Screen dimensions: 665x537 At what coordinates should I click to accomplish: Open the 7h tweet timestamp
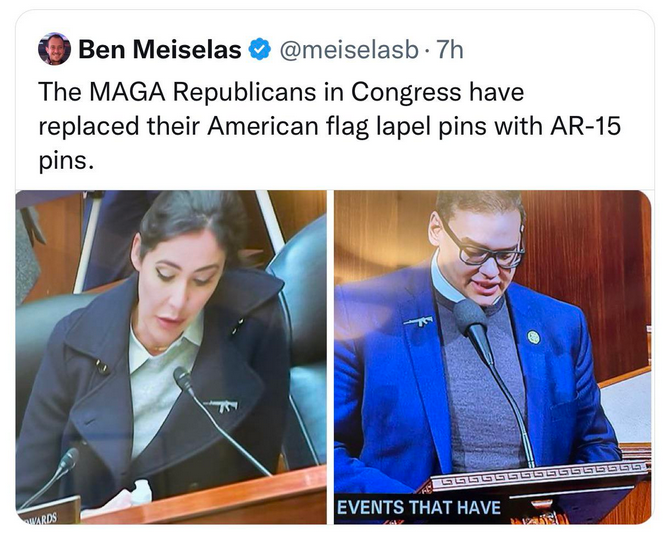click(450, 49)
